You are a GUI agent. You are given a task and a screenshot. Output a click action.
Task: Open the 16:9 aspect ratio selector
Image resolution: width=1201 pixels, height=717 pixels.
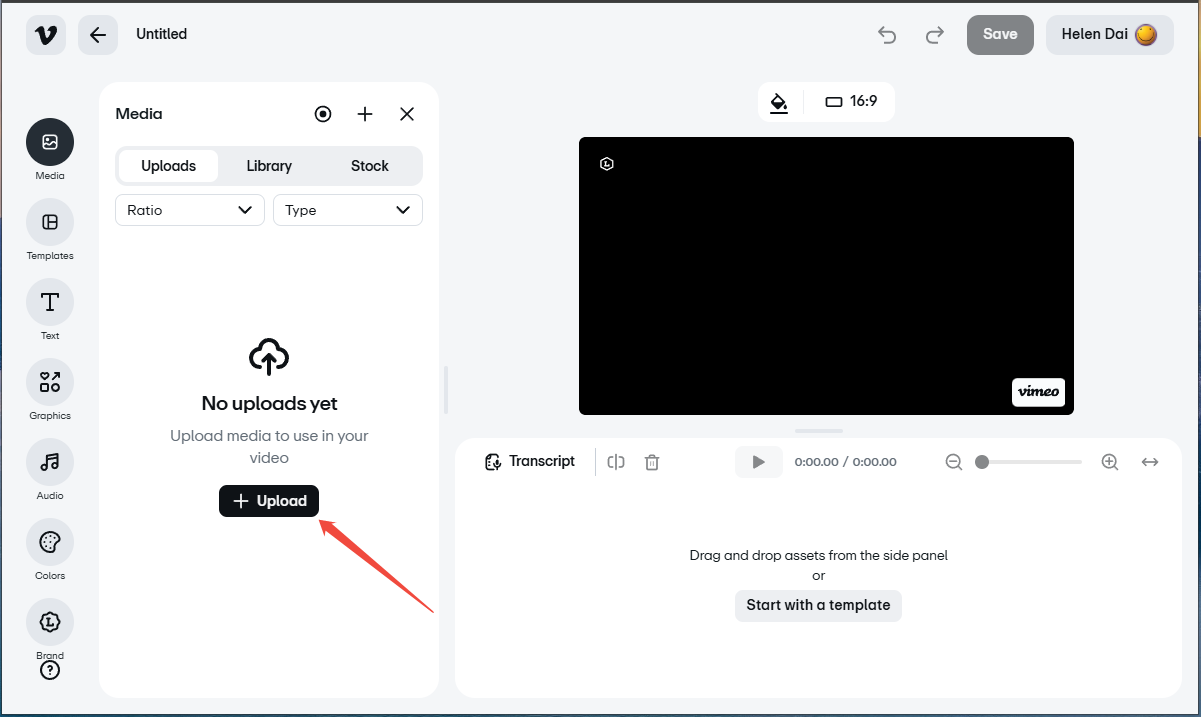851,101
